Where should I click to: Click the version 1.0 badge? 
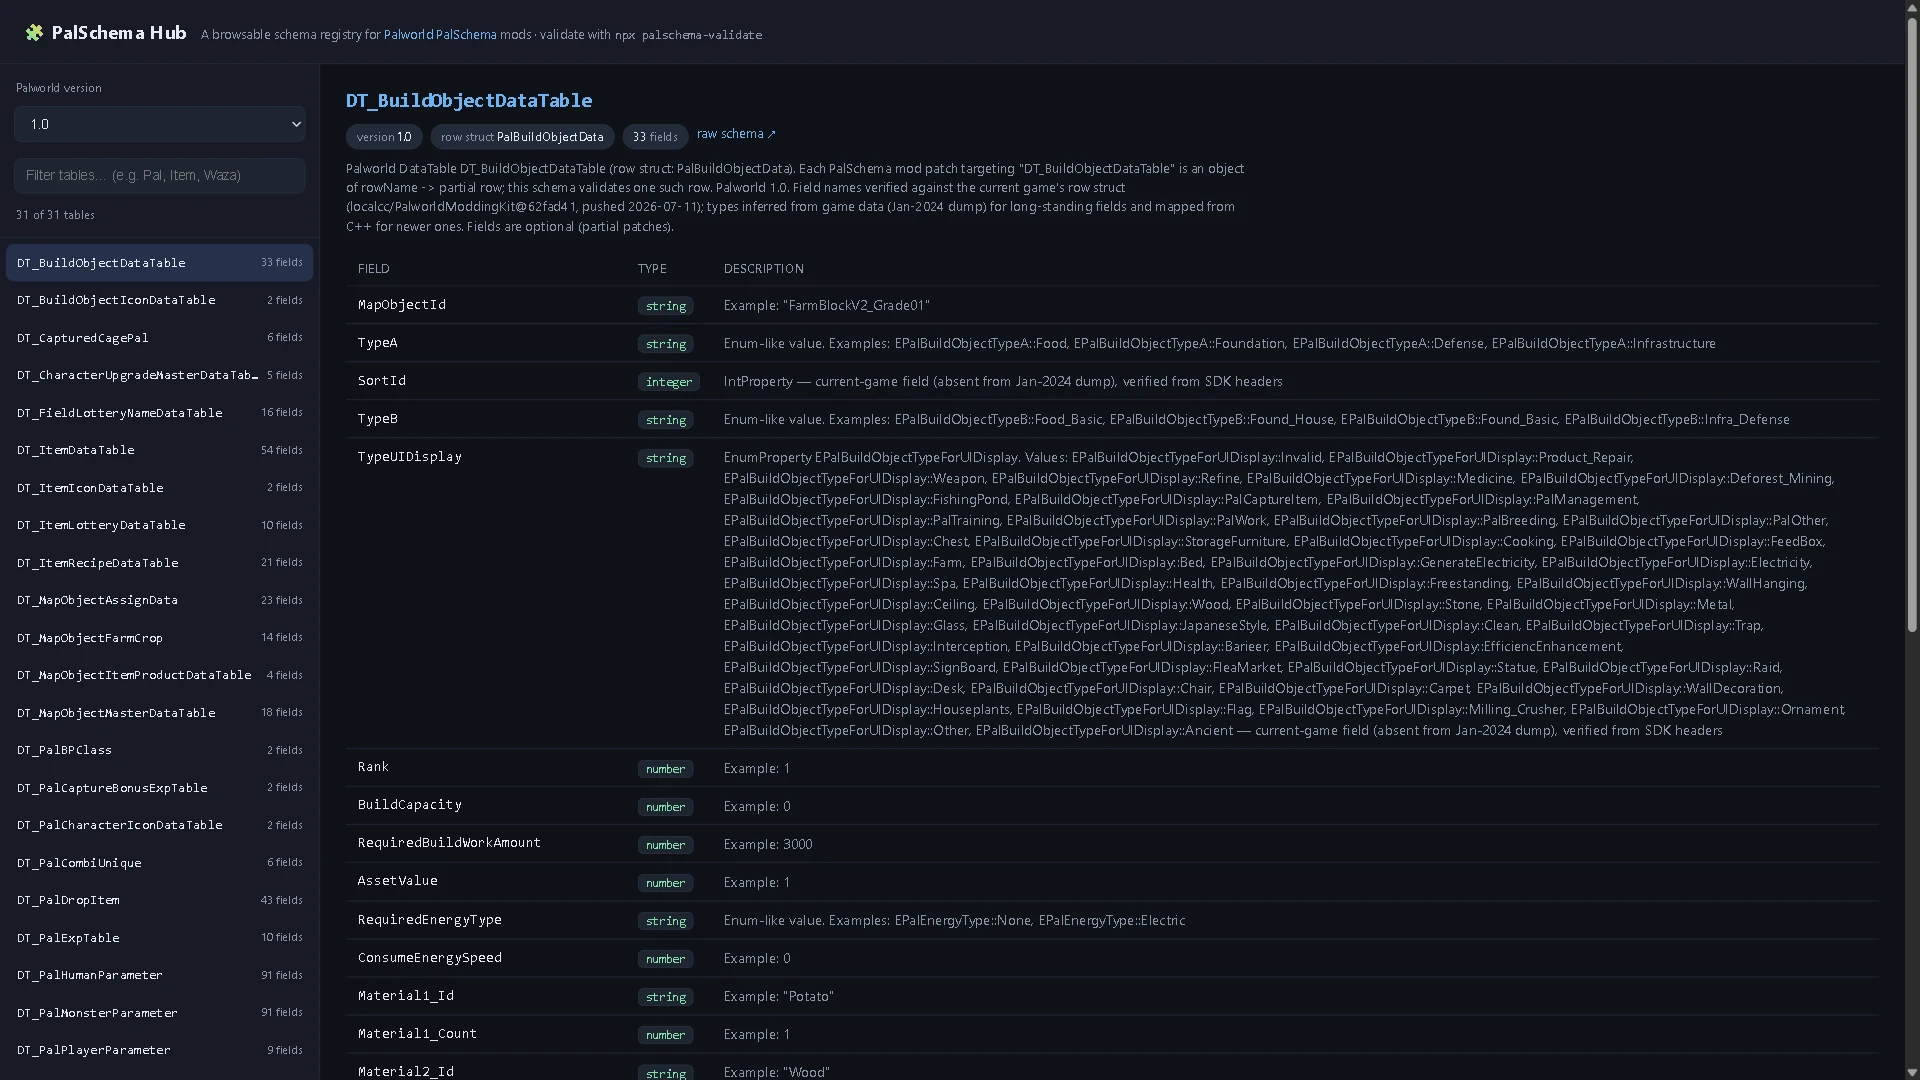click(384, 137)
